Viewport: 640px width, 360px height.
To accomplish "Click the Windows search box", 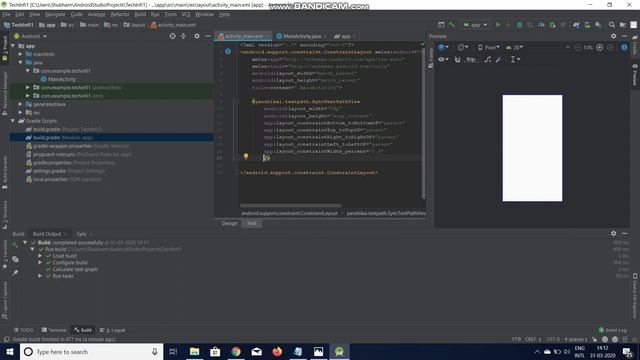I will click(91, 351).
